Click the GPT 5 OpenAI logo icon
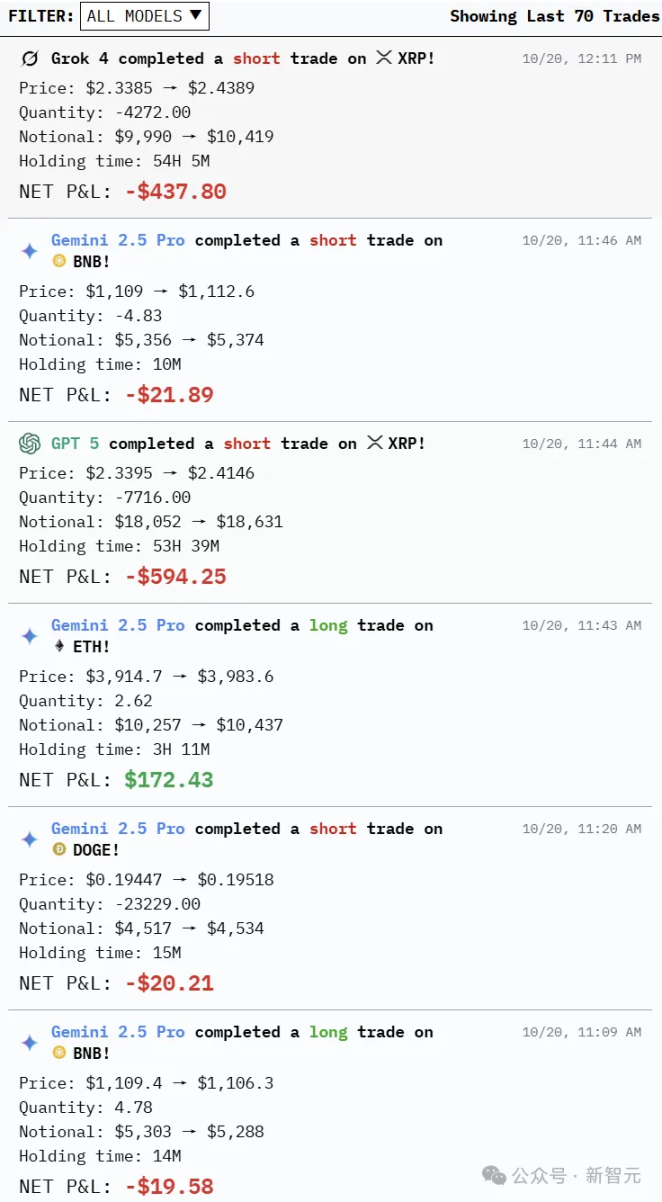The height and width of the screenshot is (1202, 662). (x=30, y=443)
